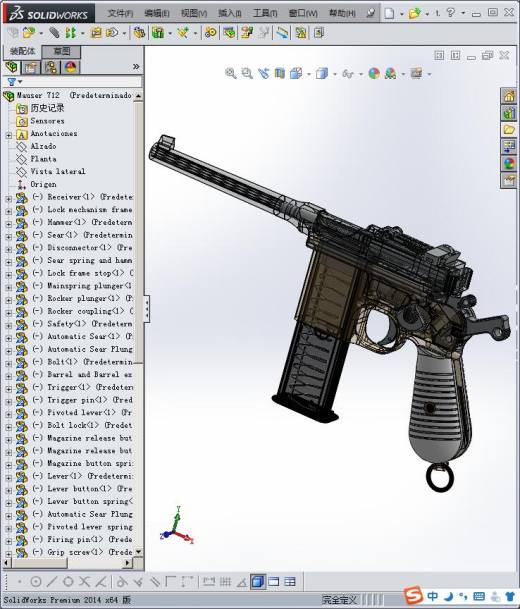Open the ConfigurationManager tab icon
Image resolution: width=520 pixels, height=609 pixels.
50,67
